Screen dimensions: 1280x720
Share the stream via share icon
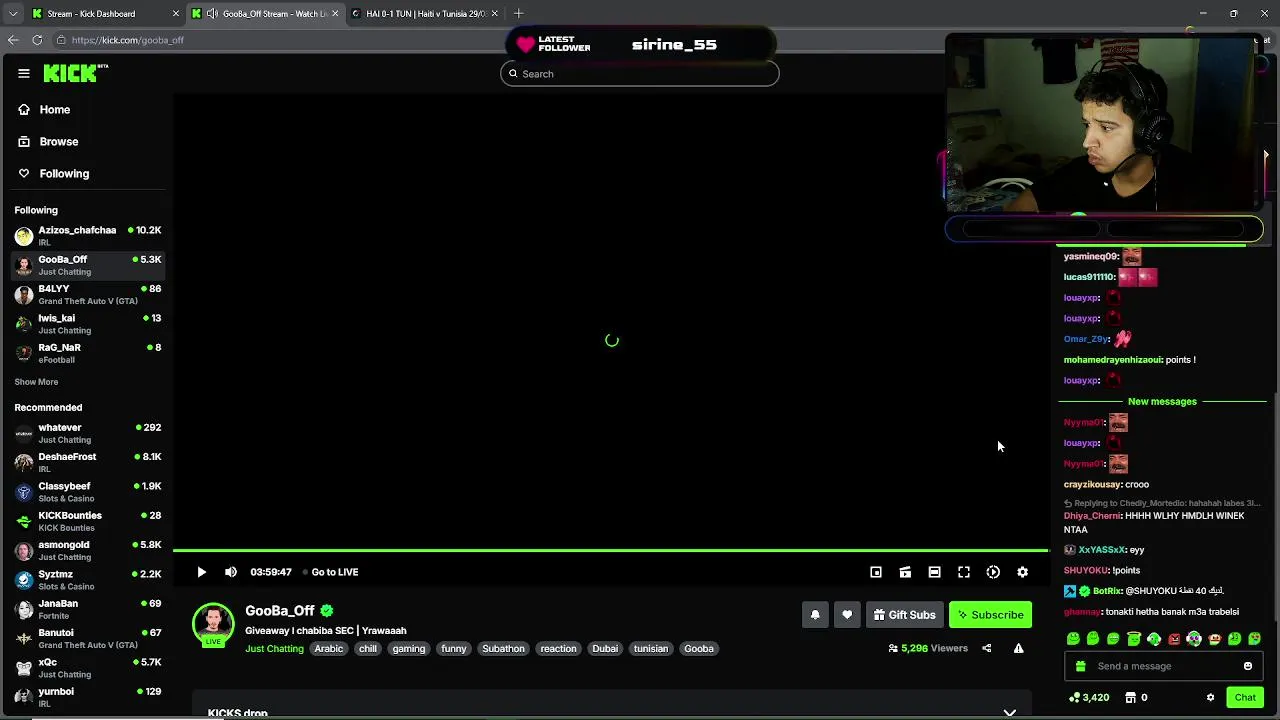tap(986, 648)
